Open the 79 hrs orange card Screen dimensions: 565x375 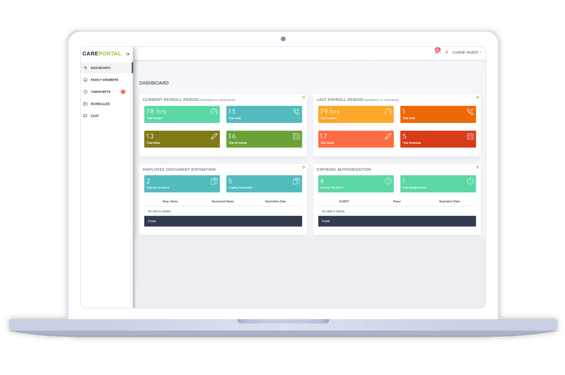[356, 114]
